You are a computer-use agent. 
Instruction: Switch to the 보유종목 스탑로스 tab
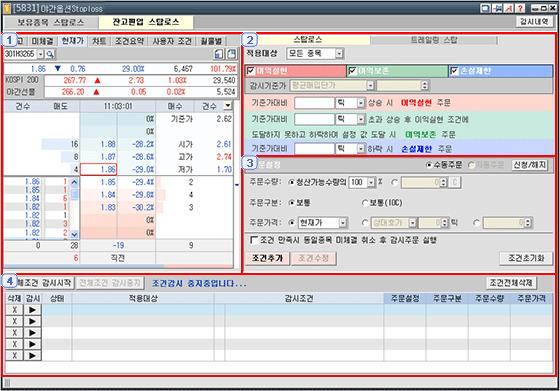(51, 22)
